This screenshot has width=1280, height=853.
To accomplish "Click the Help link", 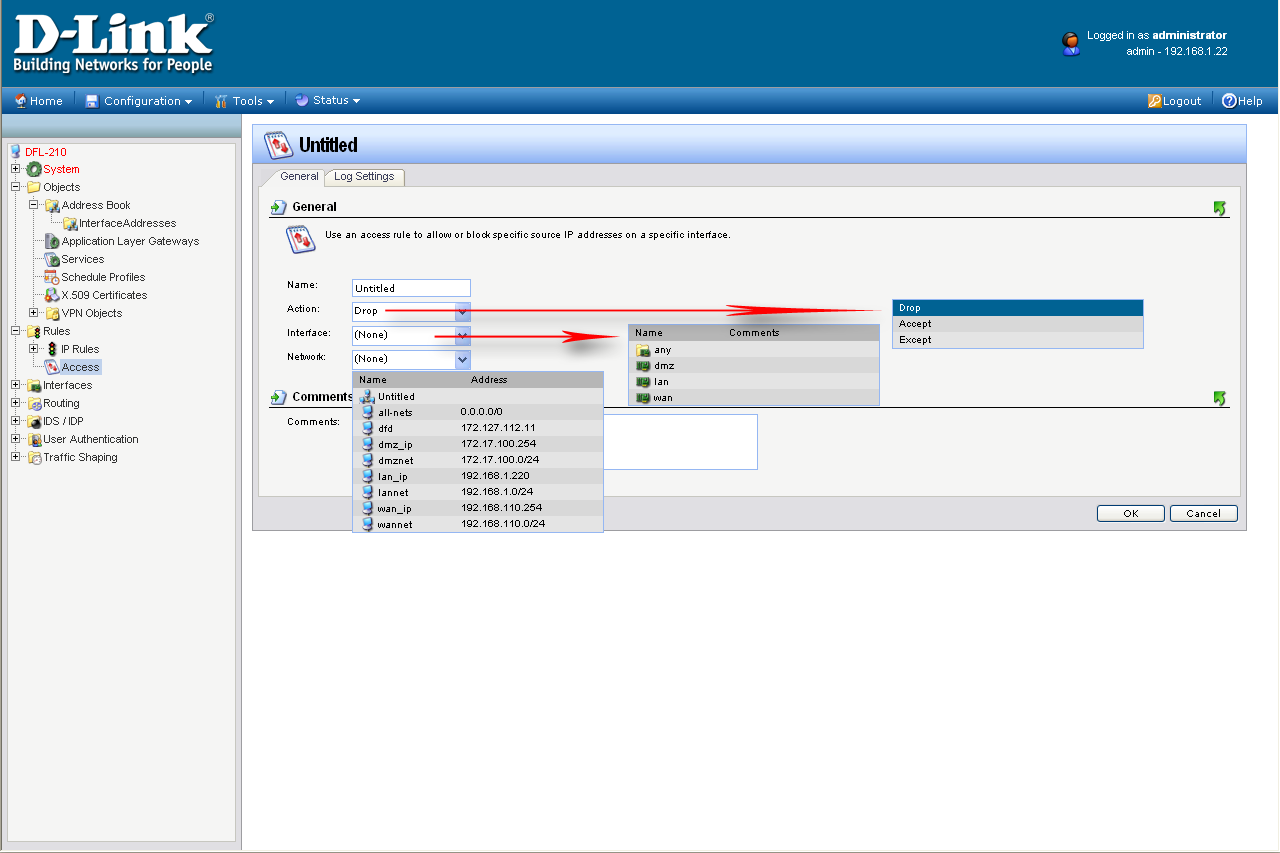I will pos(1250,101).
